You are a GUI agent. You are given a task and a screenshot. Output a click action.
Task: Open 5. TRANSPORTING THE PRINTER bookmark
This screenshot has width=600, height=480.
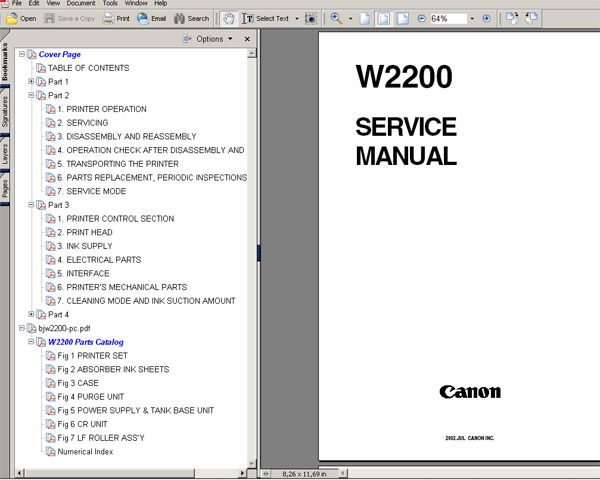point(118,164)
